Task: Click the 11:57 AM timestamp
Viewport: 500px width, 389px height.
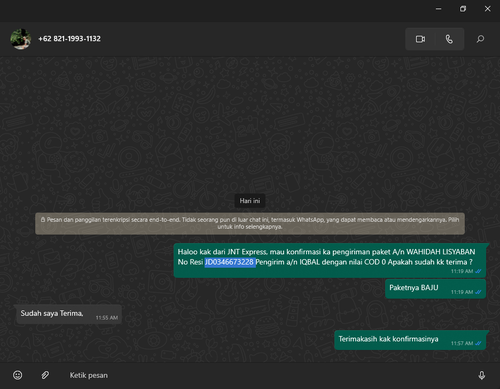Action: [x=462, y=343]
